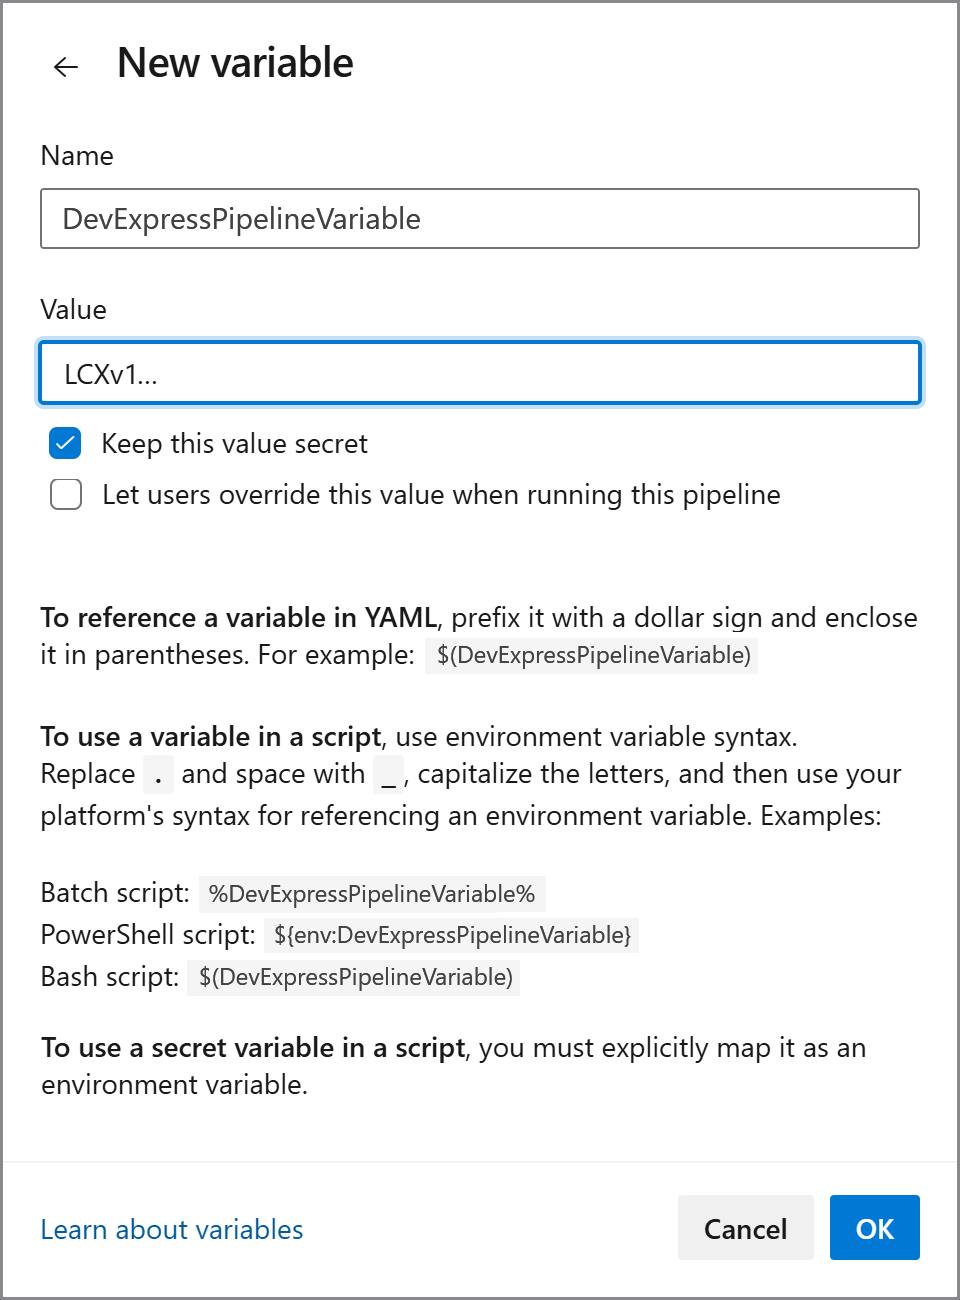Enable Let users override this value checkbox
The width and height of the screenshot is (960, 1300).
click(66, 495)
